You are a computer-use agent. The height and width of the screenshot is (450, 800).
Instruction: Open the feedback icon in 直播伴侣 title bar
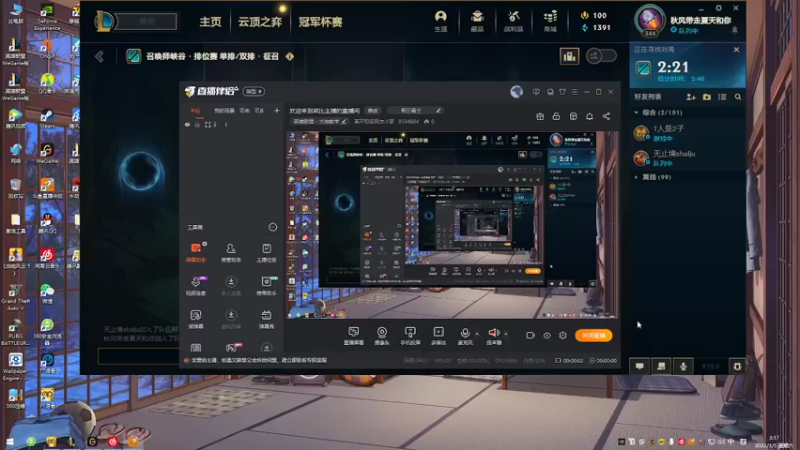point(536,92)
